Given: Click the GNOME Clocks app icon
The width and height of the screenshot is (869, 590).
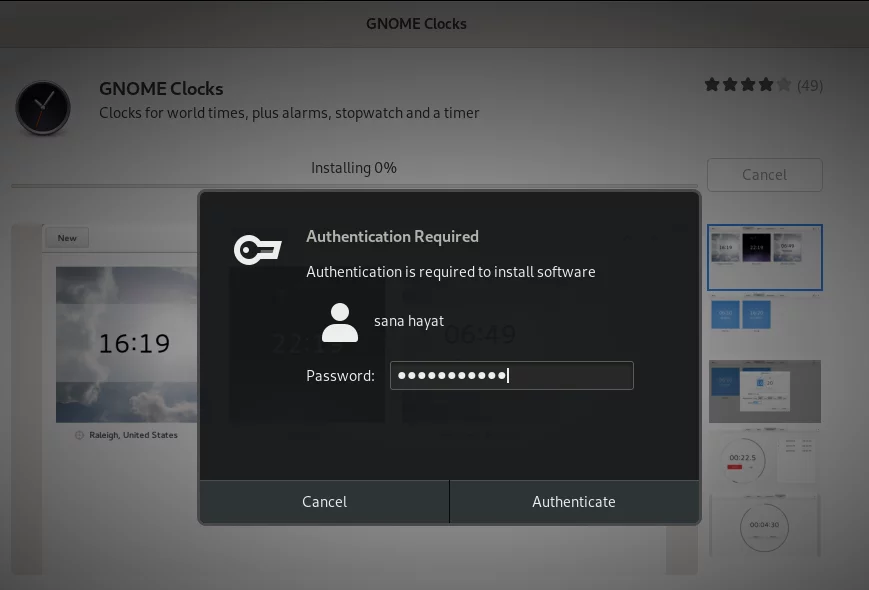Looking at the screenshot, I should coord(43,107).
